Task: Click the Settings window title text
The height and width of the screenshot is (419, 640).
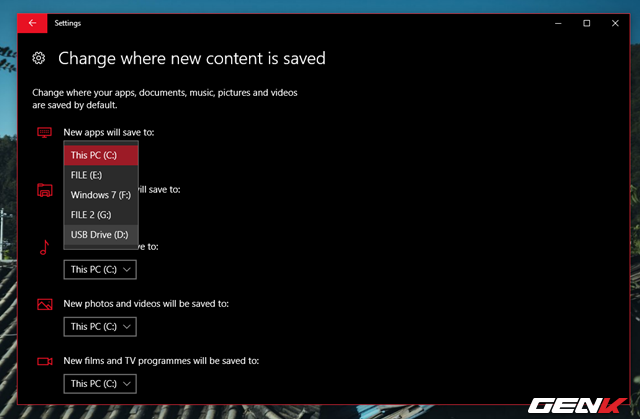Action: pyautogui.click(x=68, y=23)
